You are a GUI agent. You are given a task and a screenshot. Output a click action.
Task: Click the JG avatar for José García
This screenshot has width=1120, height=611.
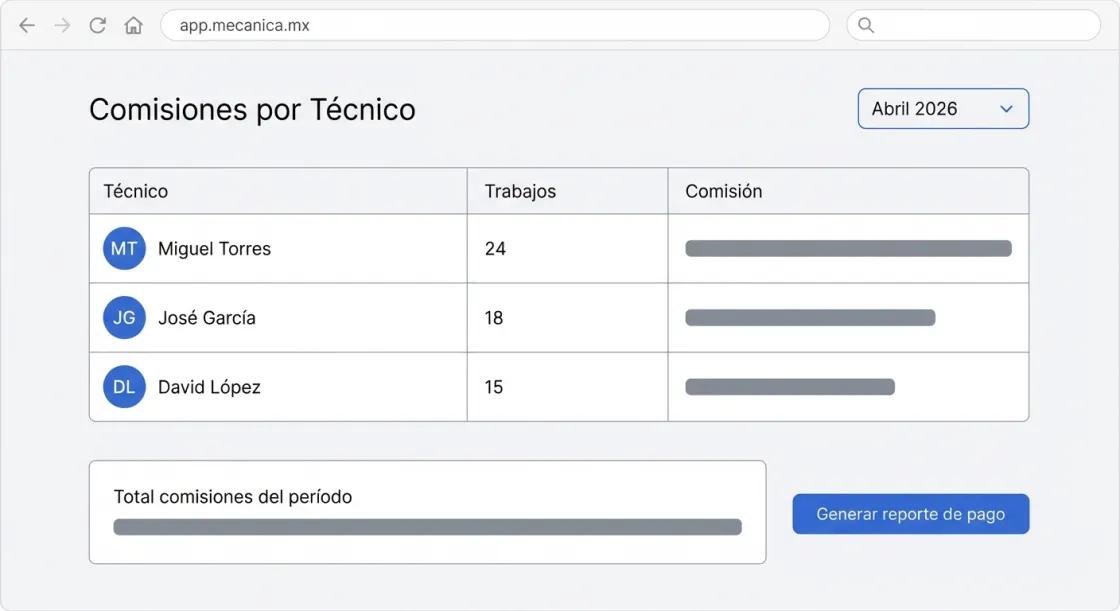point(124,317)
